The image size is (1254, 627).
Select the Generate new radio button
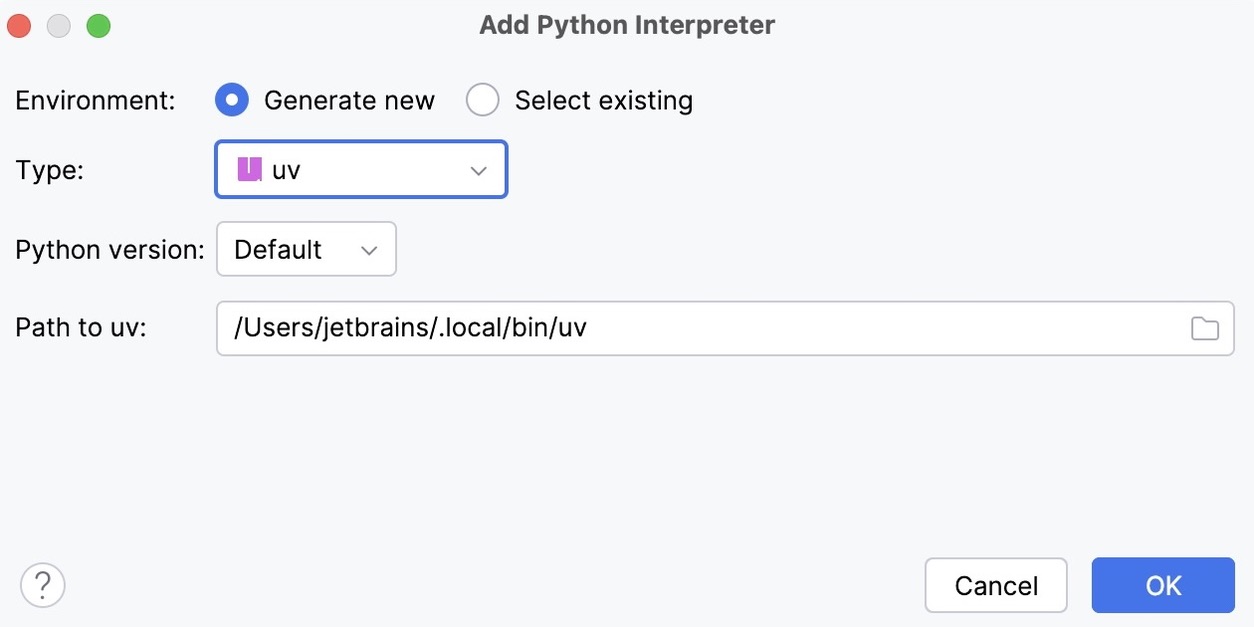[232, 100]
